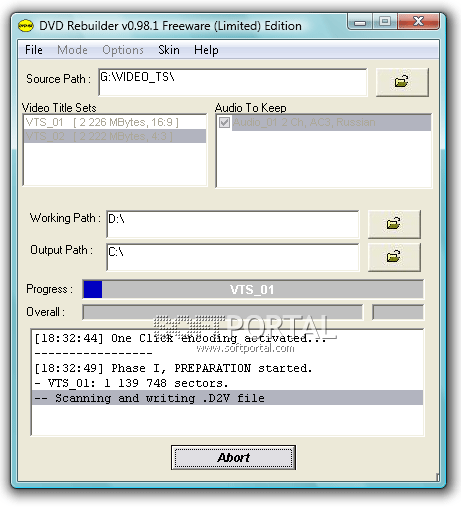461x508 pixels.
Task: Click the Source Path text field
Action: click(233, 82)
